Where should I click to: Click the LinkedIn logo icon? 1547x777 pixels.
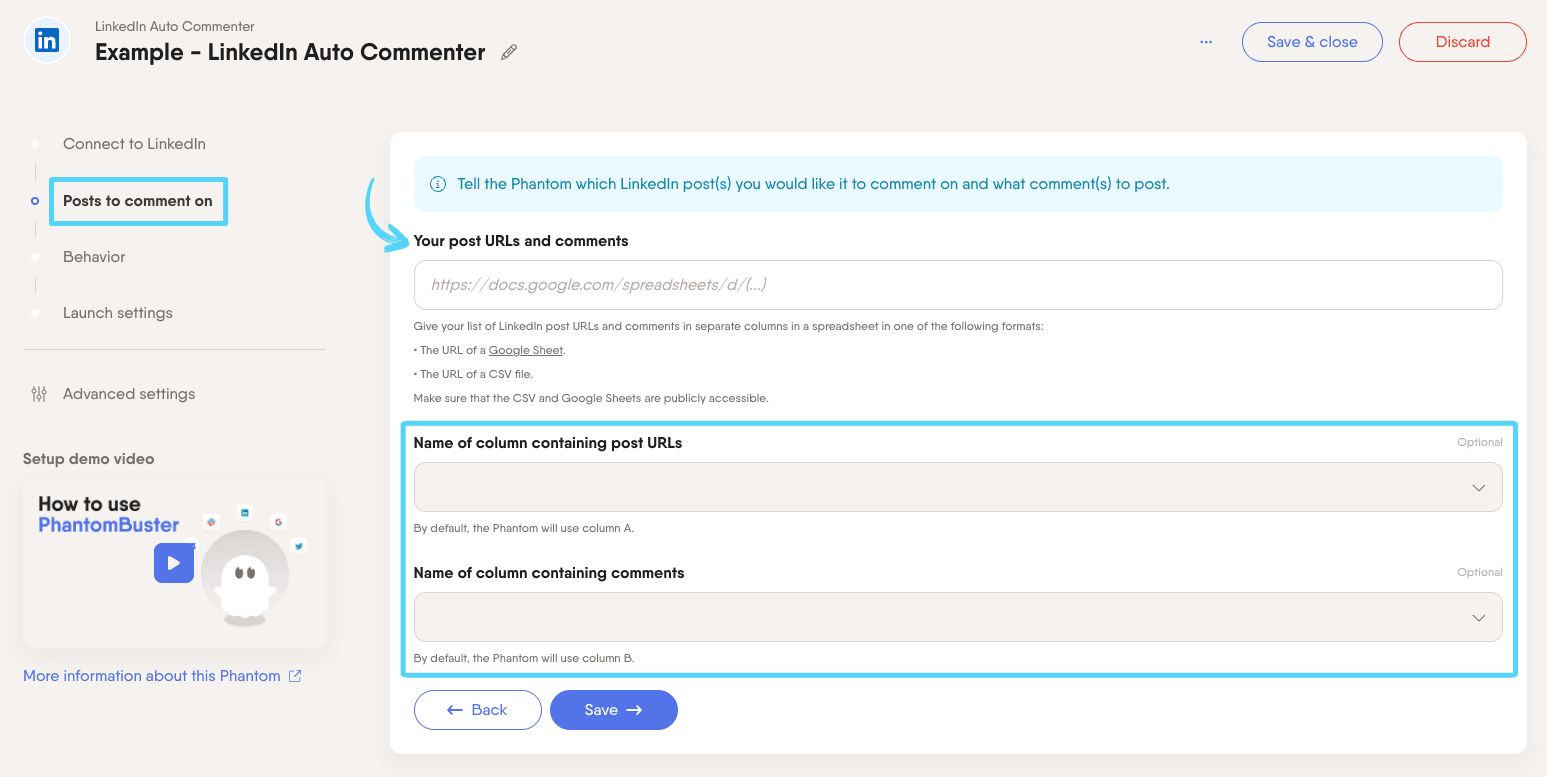tap(47, 41)
